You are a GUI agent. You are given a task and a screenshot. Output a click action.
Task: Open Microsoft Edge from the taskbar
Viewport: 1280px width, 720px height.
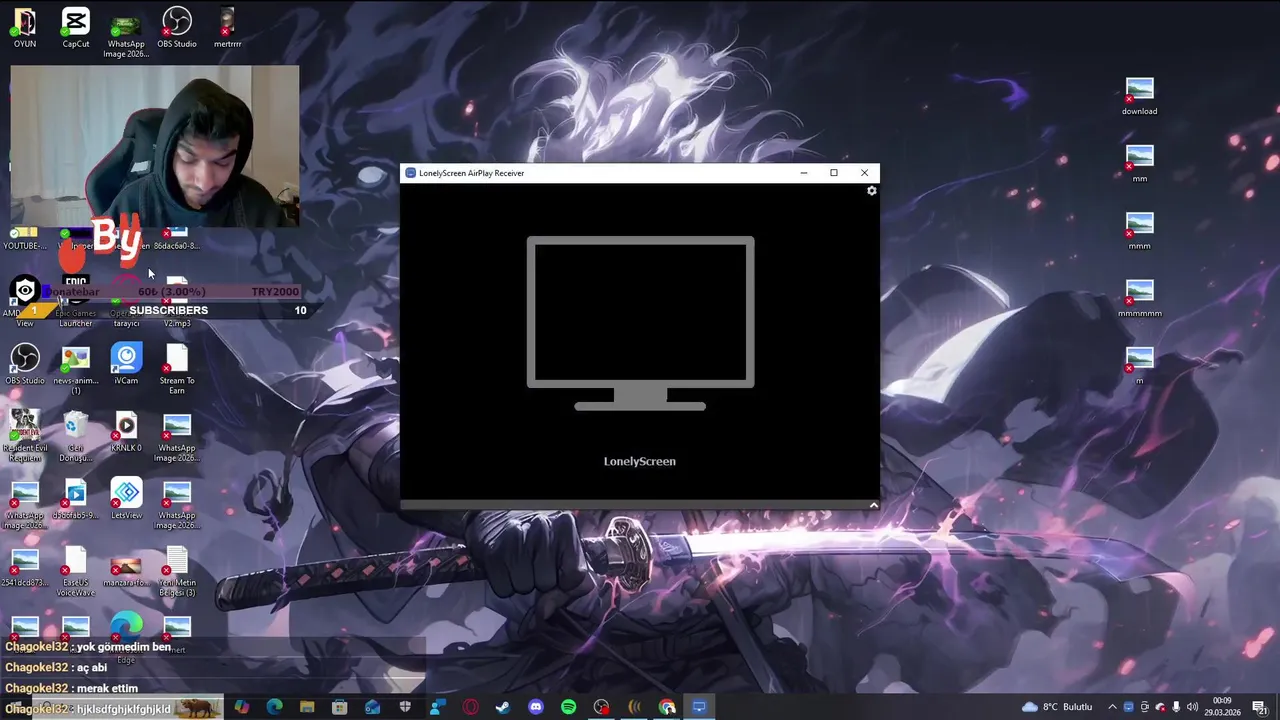pyautogui.click(x=274, y=707)
